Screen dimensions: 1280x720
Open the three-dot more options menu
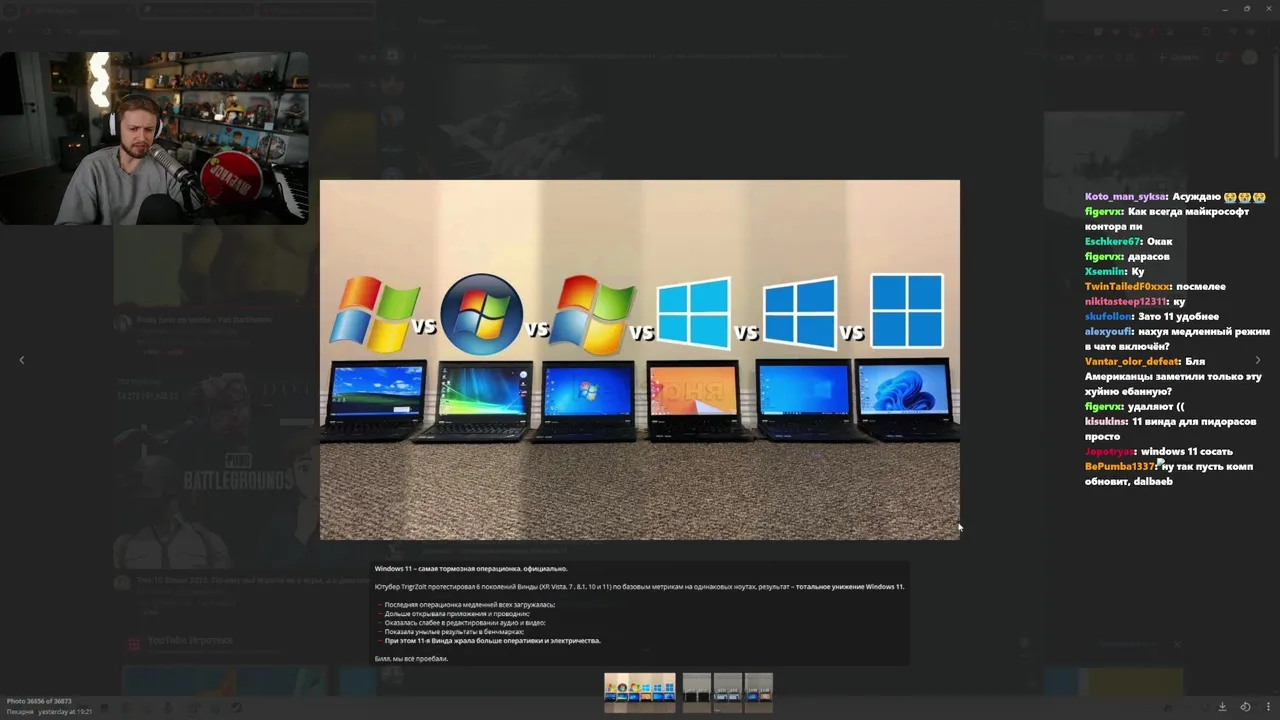click(x=1268, y=707)
